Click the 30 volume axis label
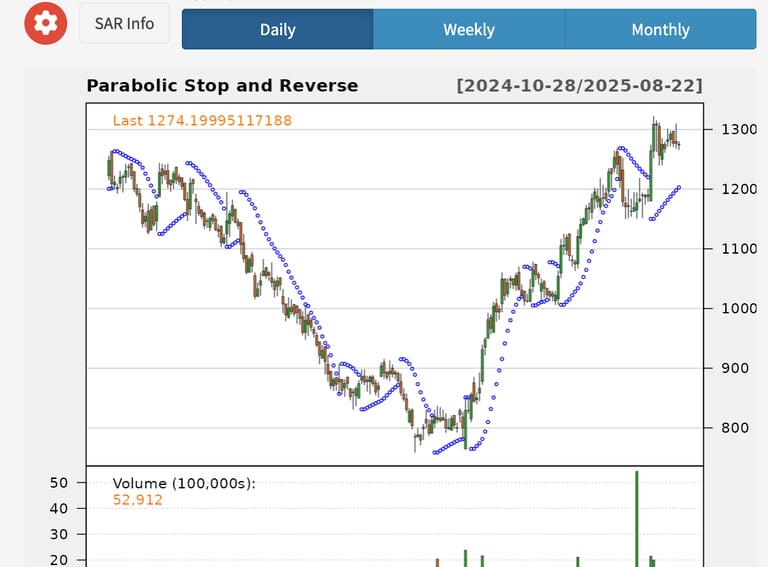The height and width of the screenshot is (567, 768). point(59,534)
